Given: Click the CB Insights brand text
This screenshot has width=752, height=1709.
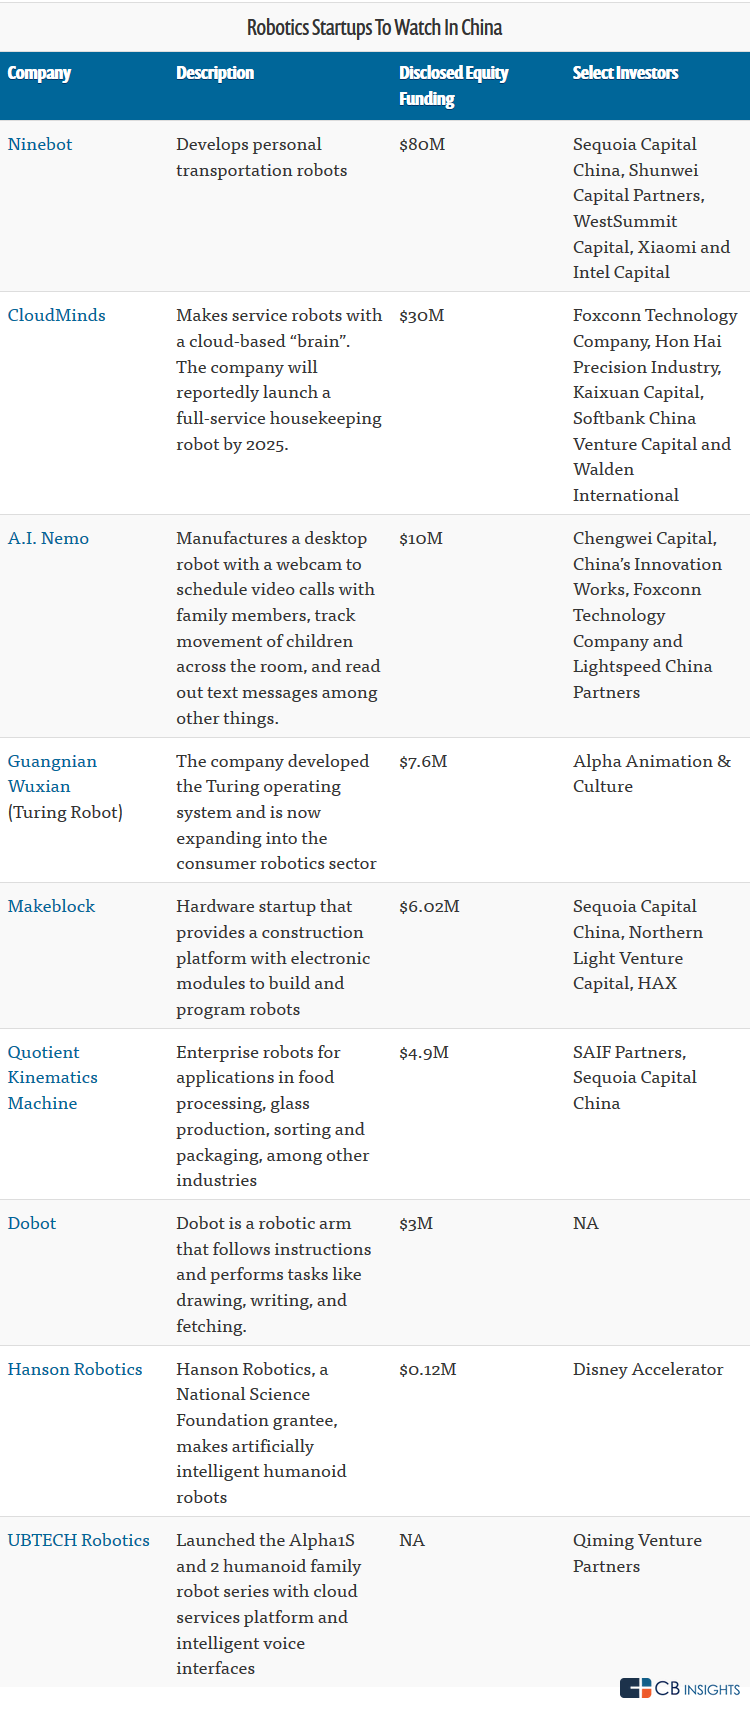Looking at the screenshot, I should (698, 1689).
